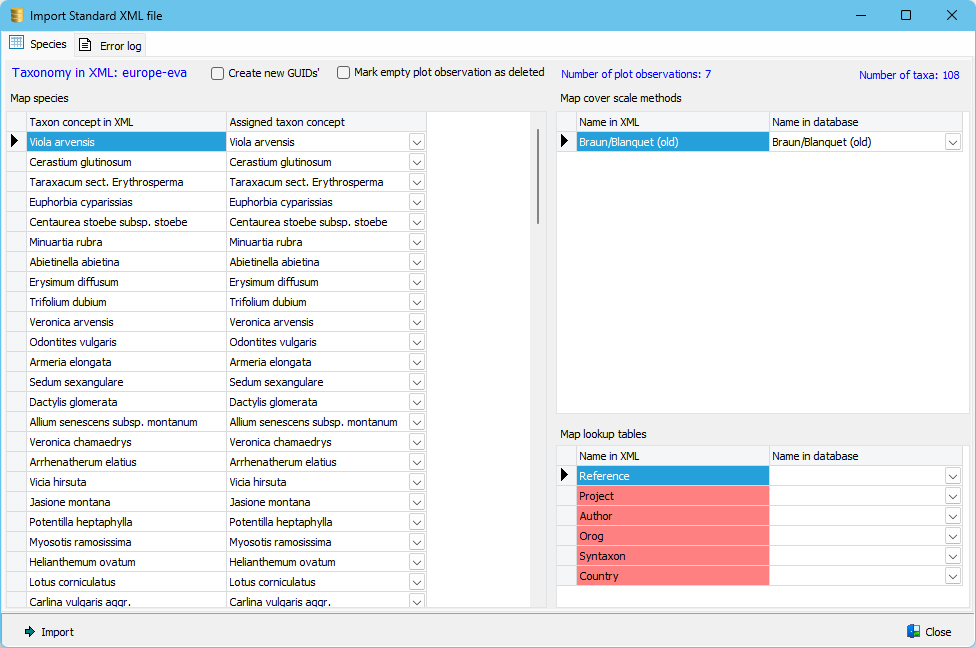Viewport: 976px width, 648px height.
Task: Open assigned taxon dropdown for Cerastium glutinosum
Action: click(x=417, y=162)
